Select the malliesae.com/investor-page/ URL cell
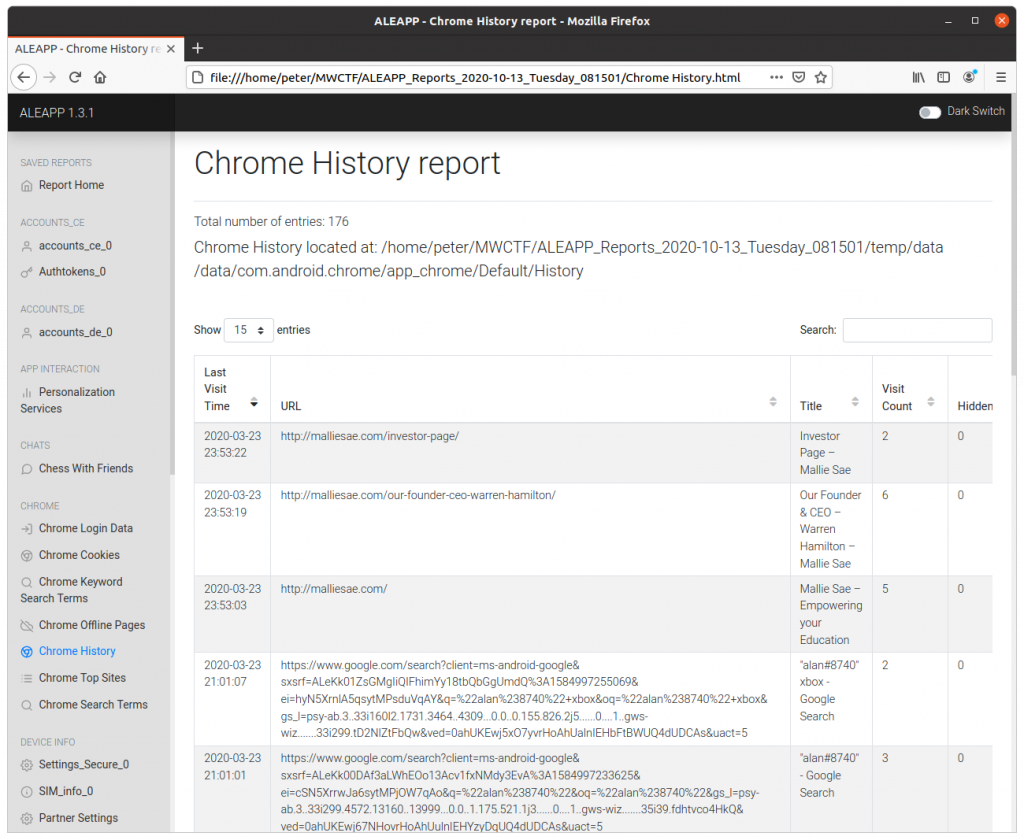This screenshot has height=840, width=1024. pos(530,453)
